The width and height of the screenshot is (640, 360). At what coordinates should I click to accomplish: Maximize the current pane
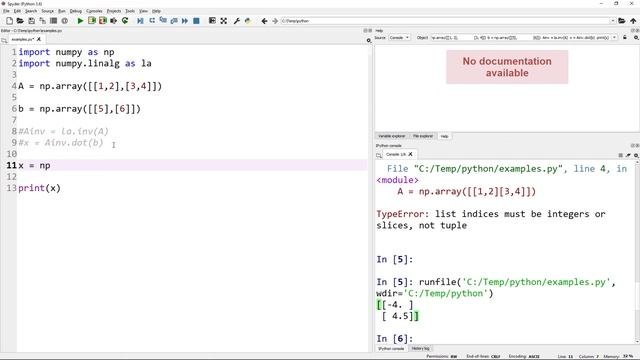point(212,20)
